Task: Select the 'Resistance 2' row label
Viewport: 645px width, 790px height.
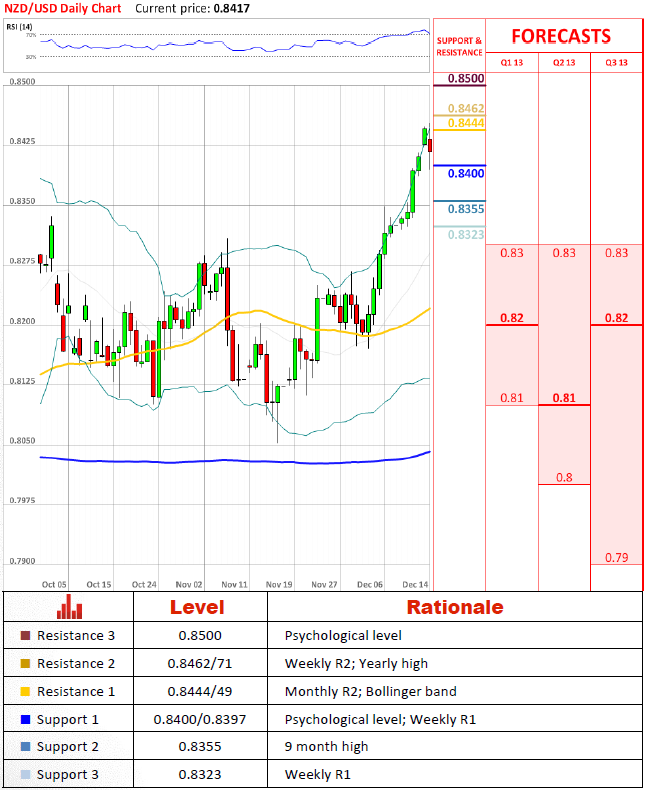Action: (76, 664)
